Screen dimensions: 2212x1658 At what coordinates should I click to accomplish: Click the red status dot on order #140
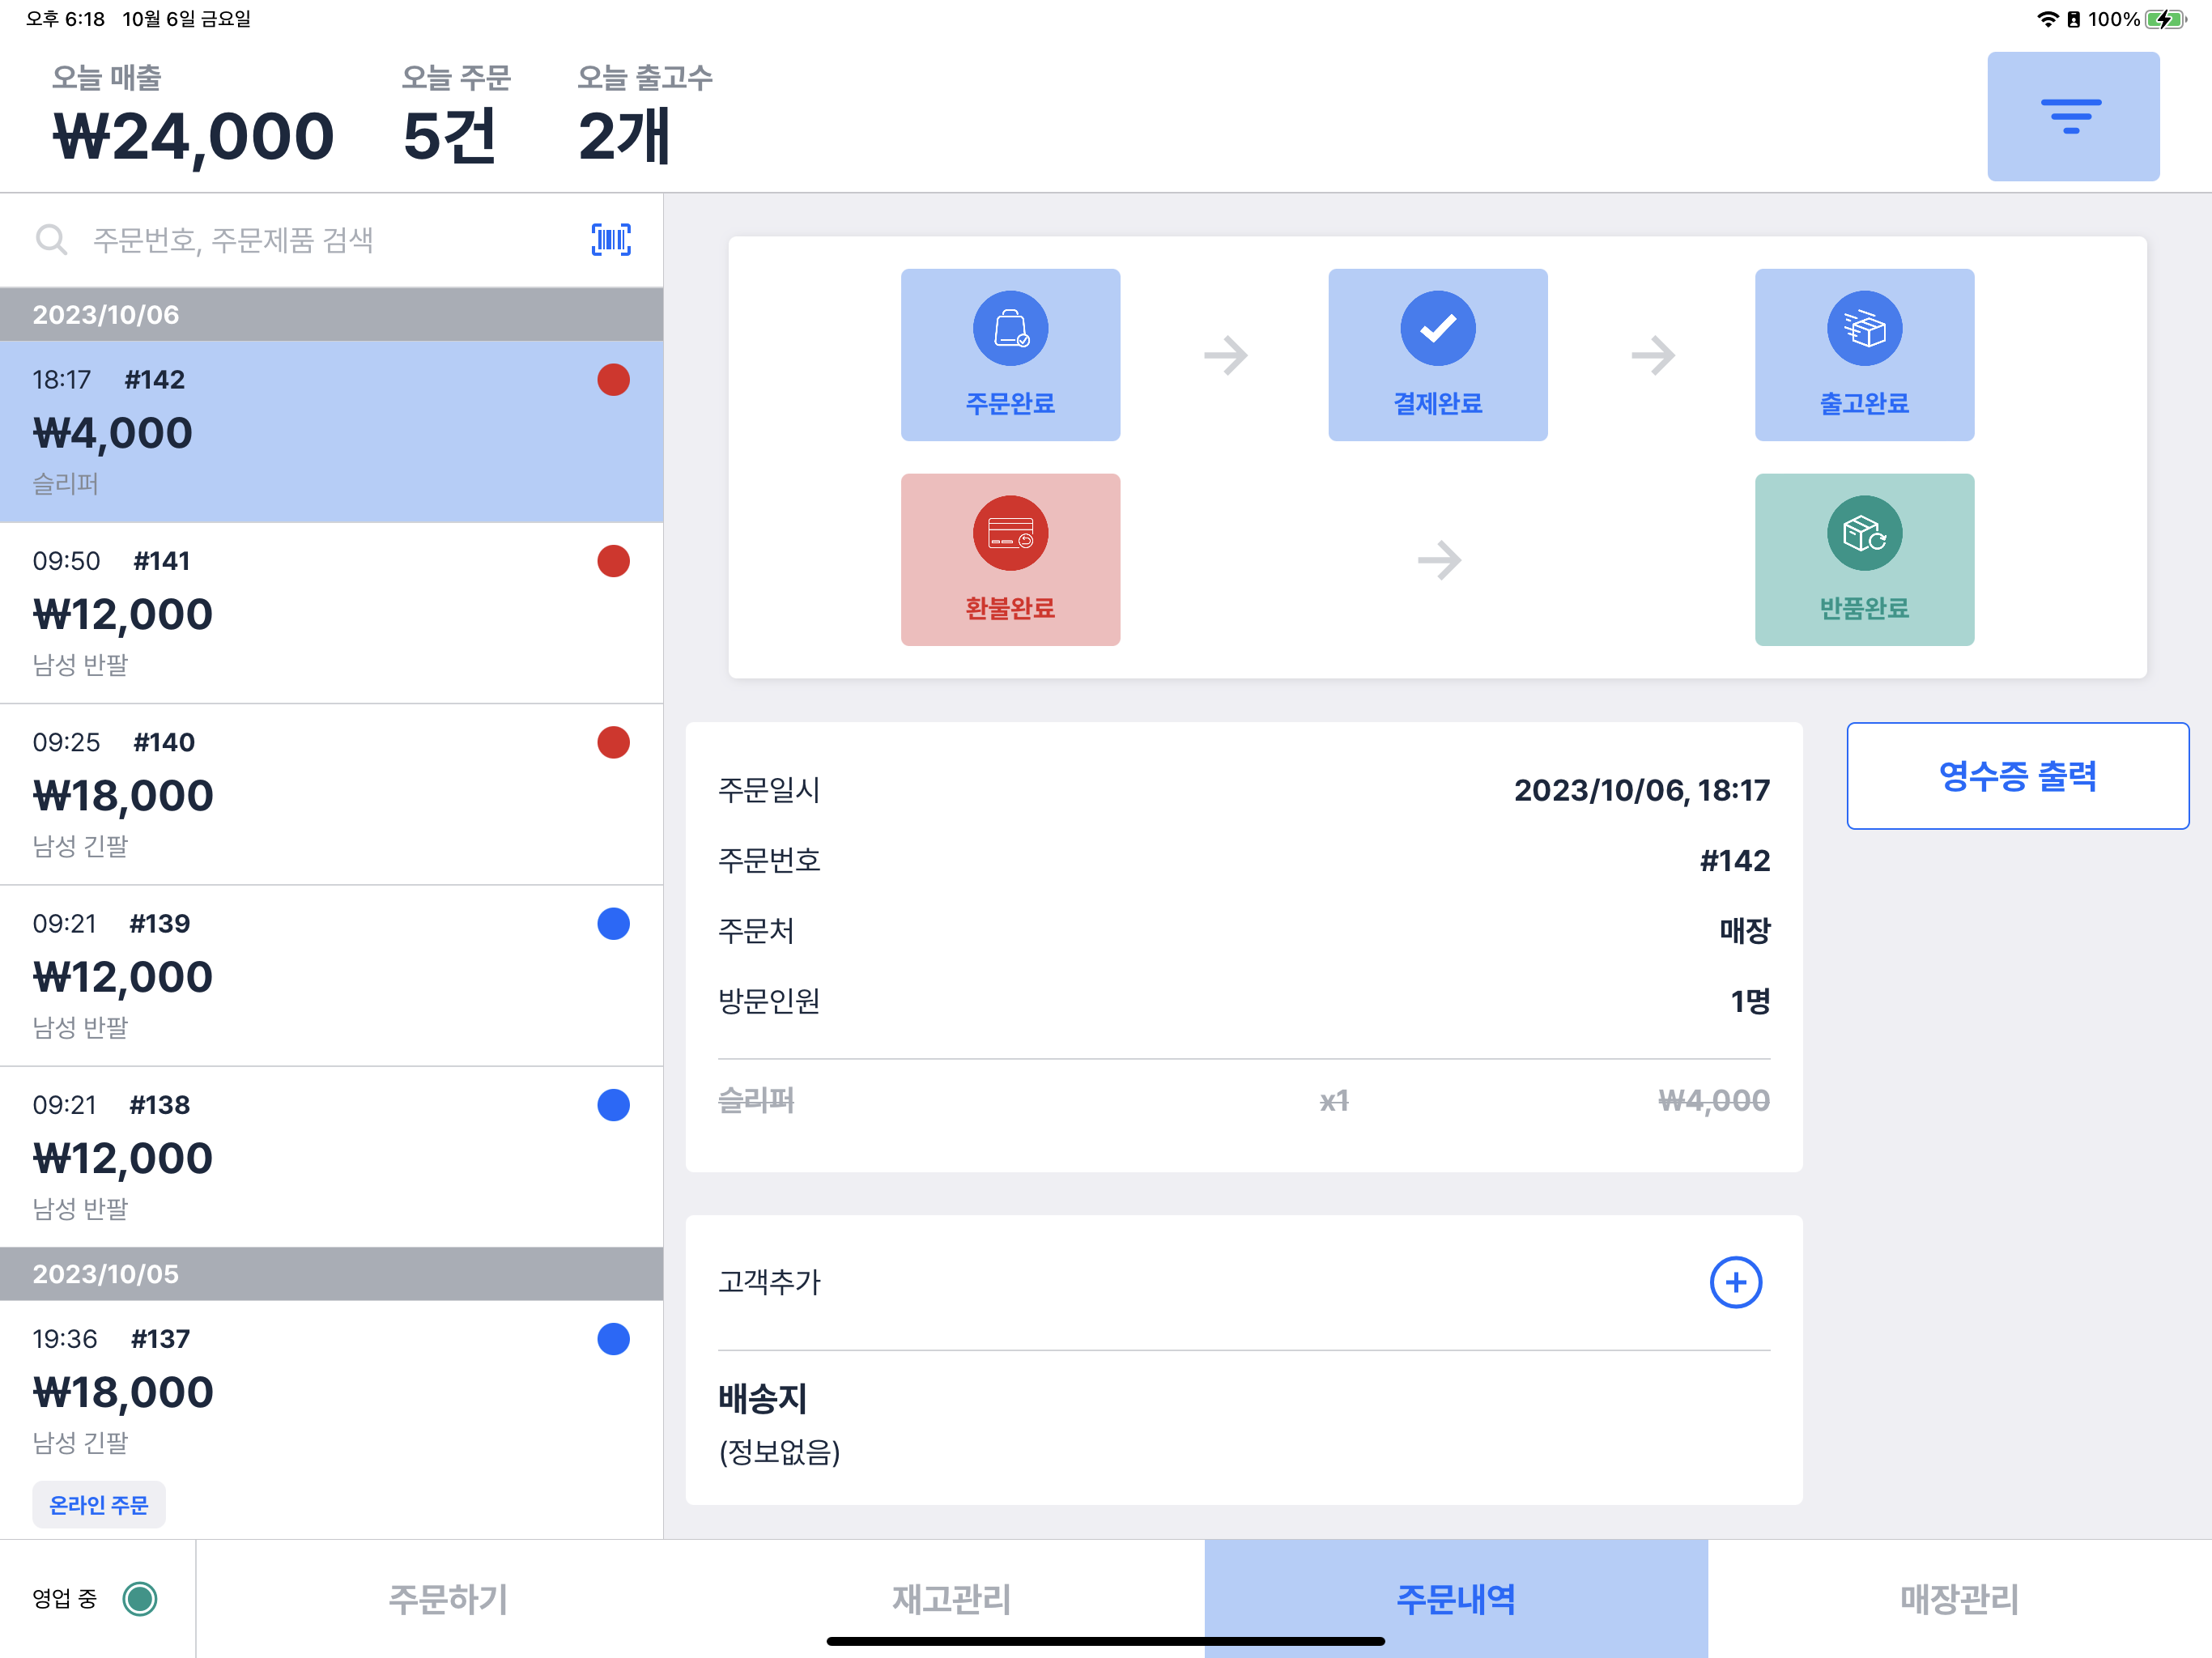[613, 742]
